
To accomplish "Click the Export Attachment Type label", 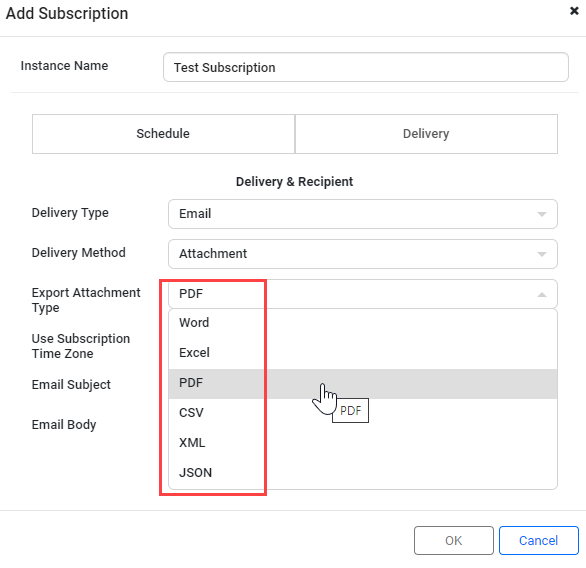I will [86, 300].
